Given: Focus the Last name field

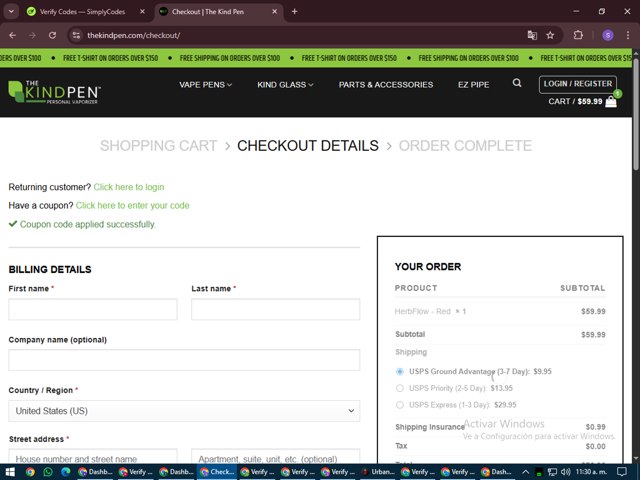Looking at the screenshot, I should pos(276,309).
